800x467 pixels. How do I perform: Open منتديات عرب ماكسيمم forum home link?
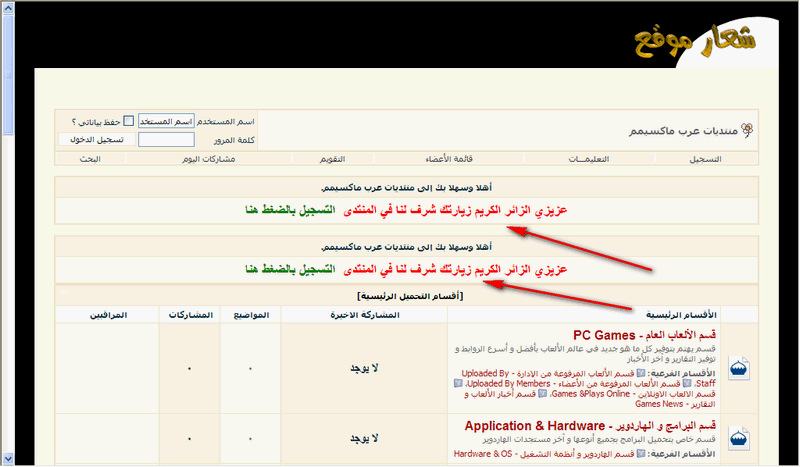tap(683, 131)
